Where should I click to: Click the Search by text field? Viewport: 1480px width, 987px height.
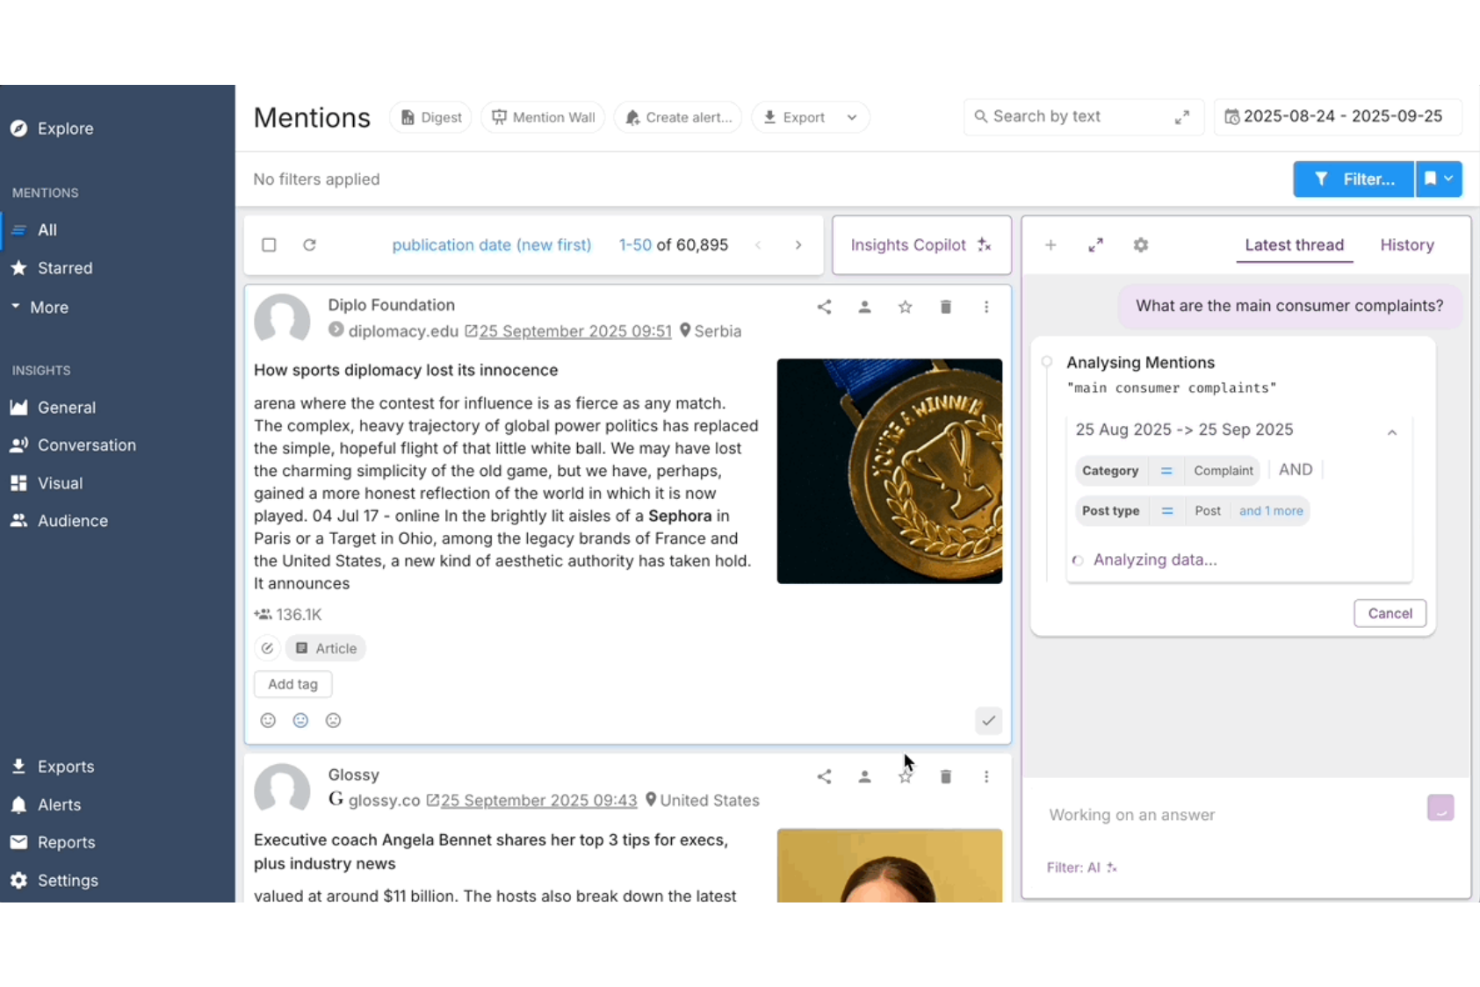click(1070, 116)
